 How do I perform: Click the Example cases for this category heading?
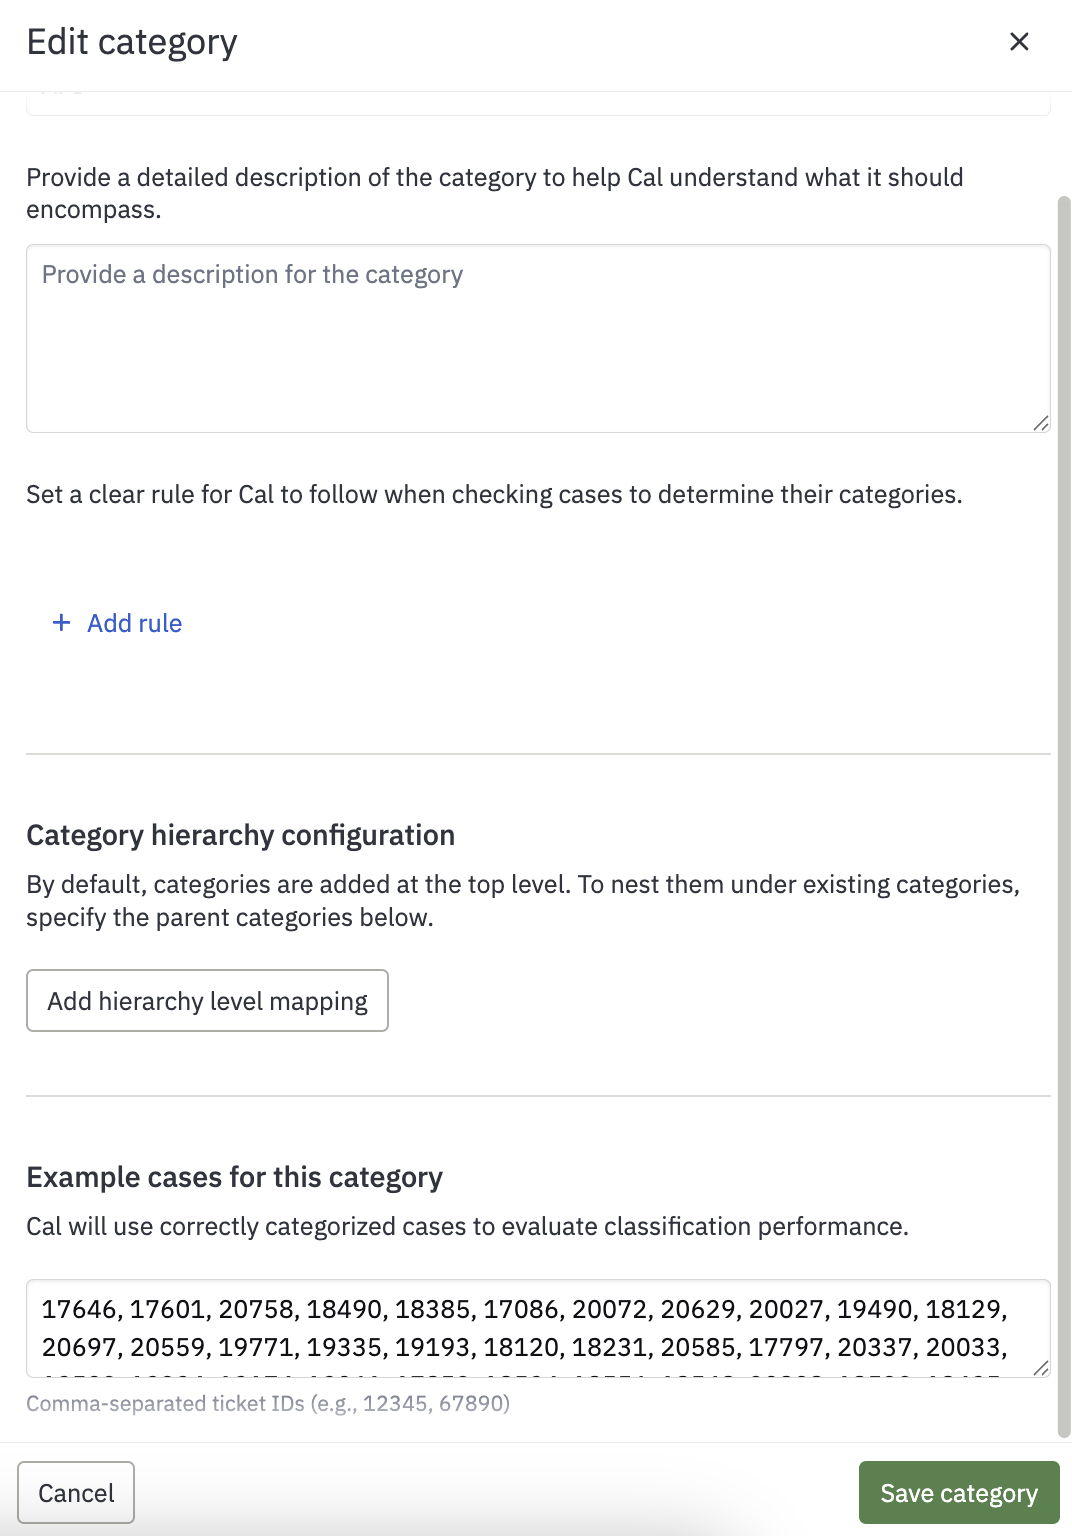click(x=234, y=1177)
